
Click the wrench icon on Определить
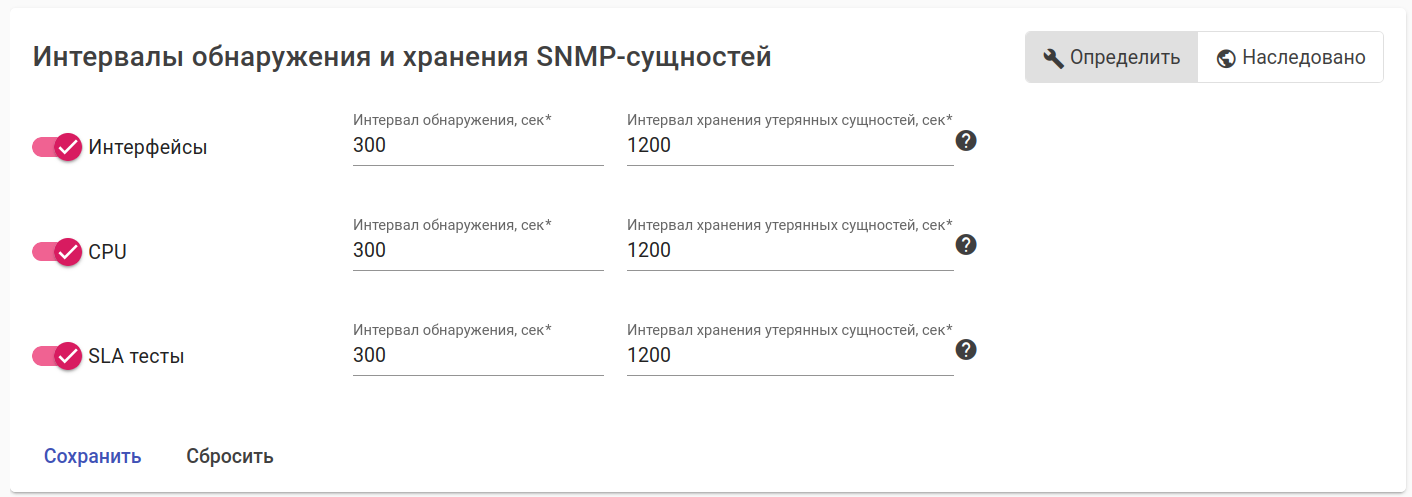tap(1053, 58)
